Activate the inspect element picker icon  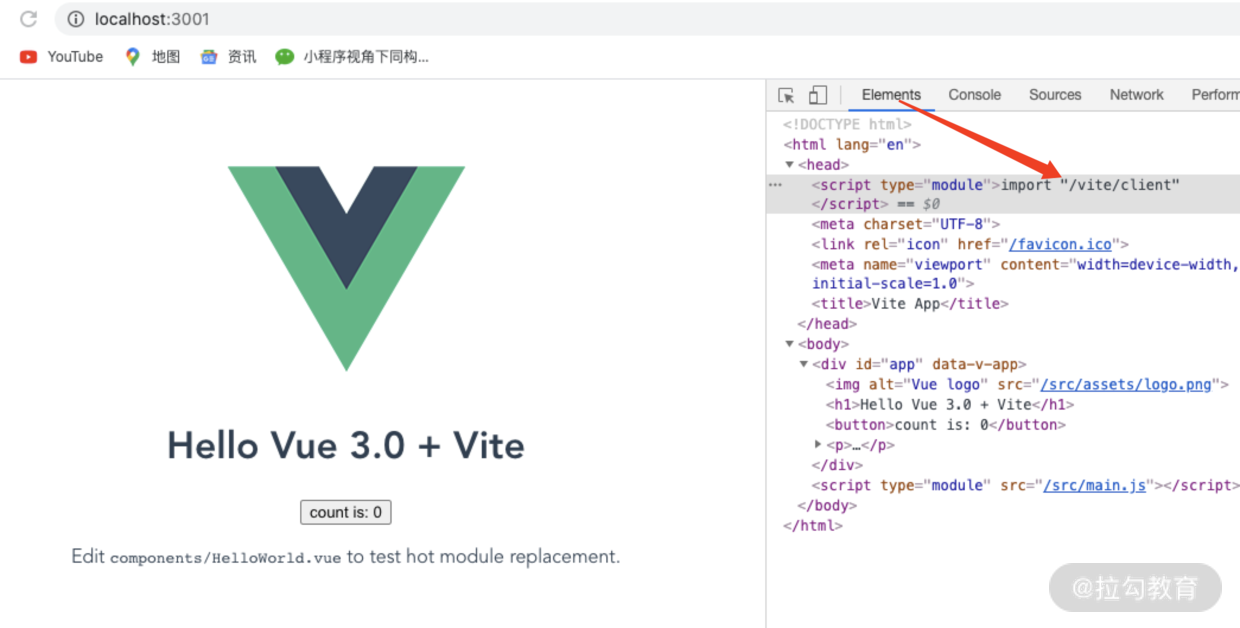pos(786,95)
